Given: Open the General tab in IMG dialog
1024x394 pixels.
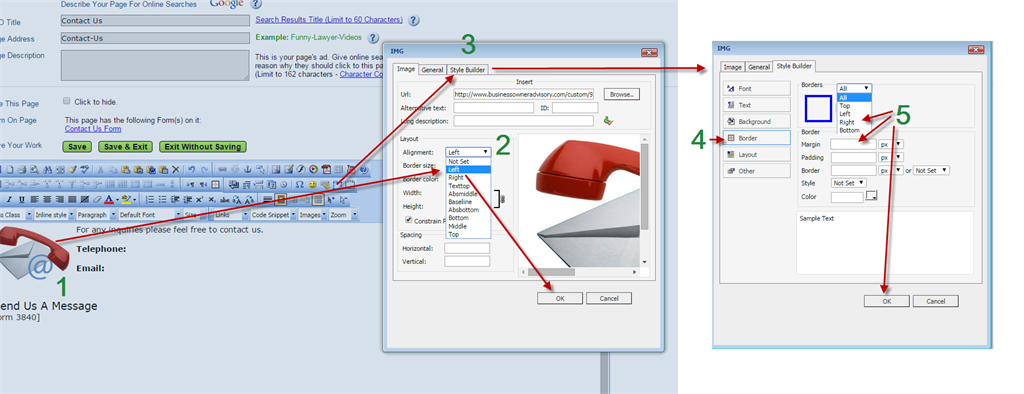Looking at the screenshot, I should tap(432, 69).
